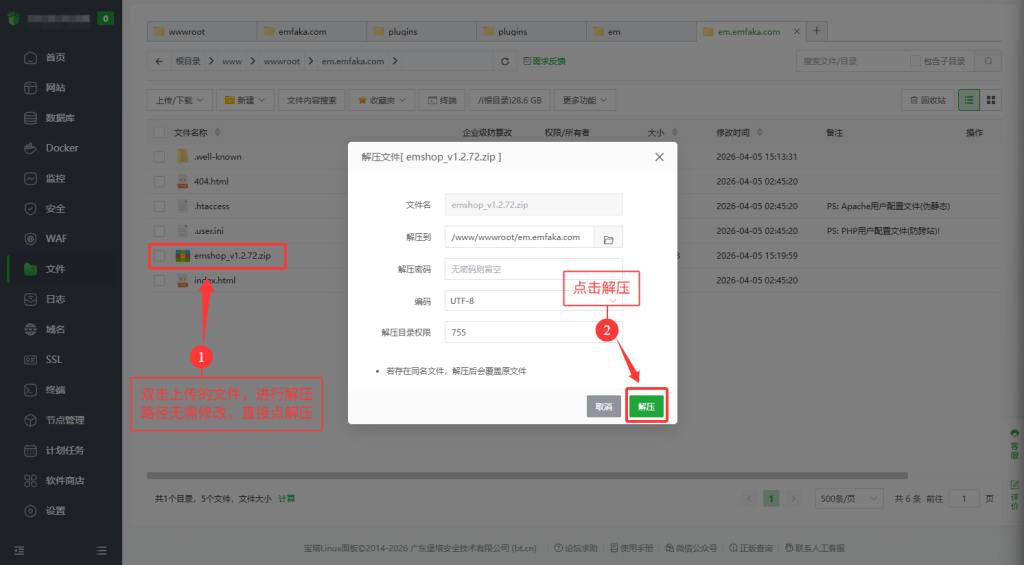Click the refresh directory icon
Image resolution: width=1024 pixels, height=565 pixels.
pyautogui.click(x=505, y=61)
